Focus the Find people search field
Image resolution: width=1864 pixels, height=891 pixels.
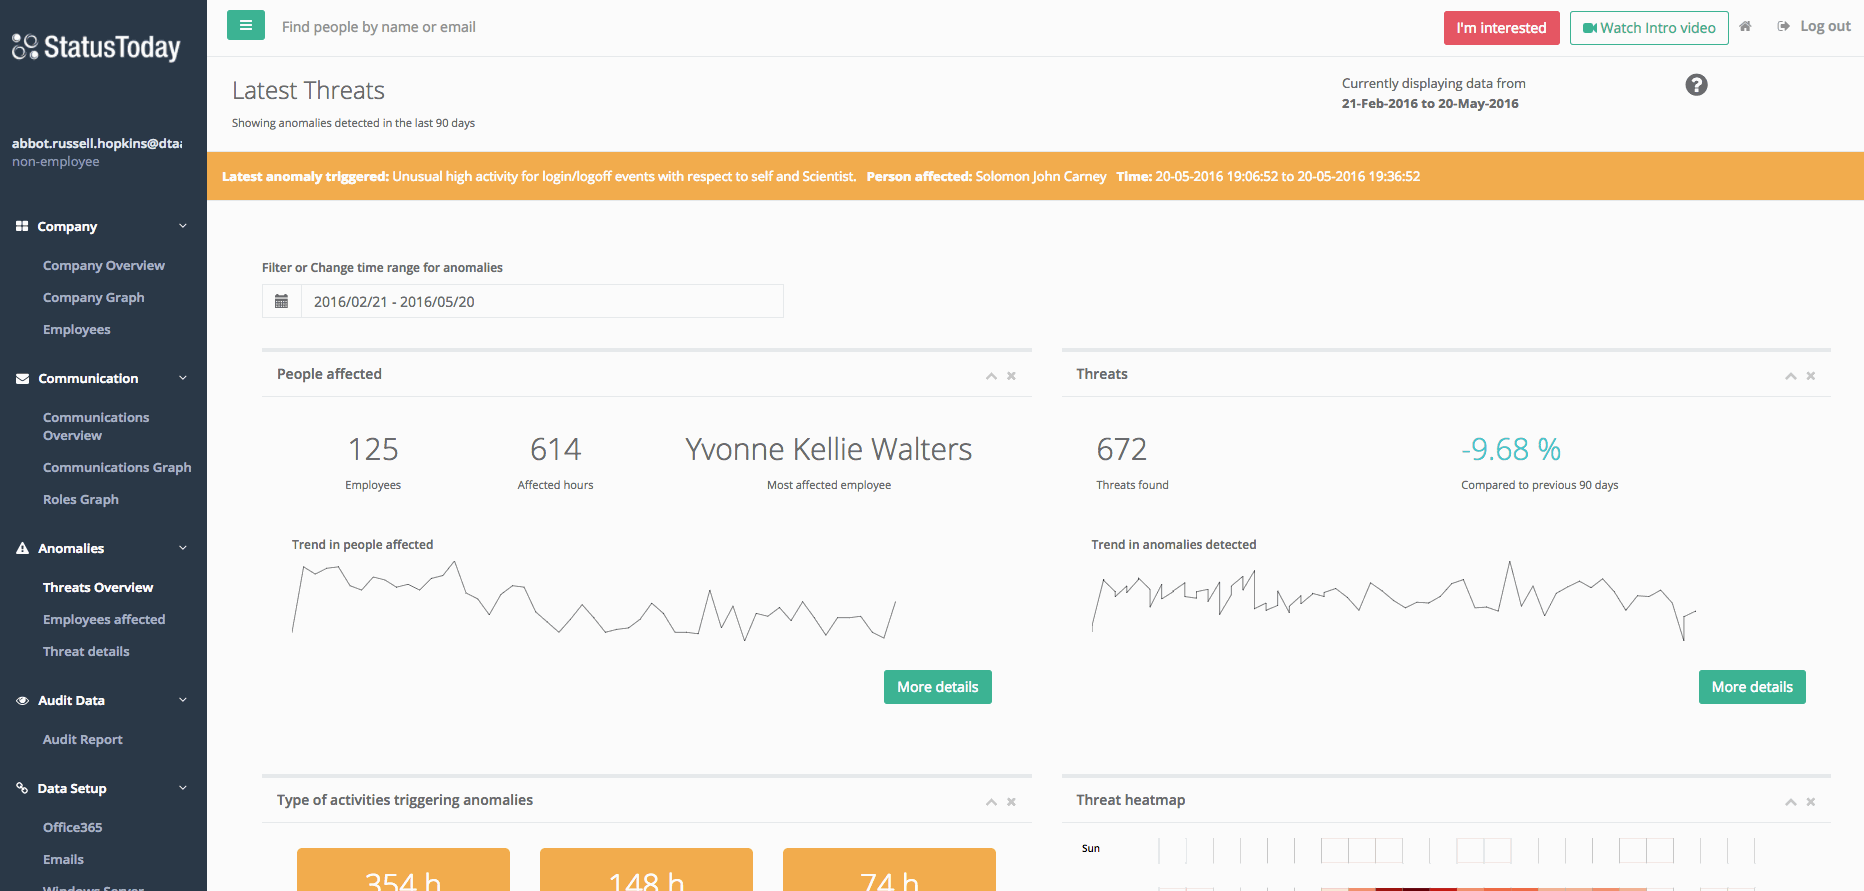coord(379,27)
